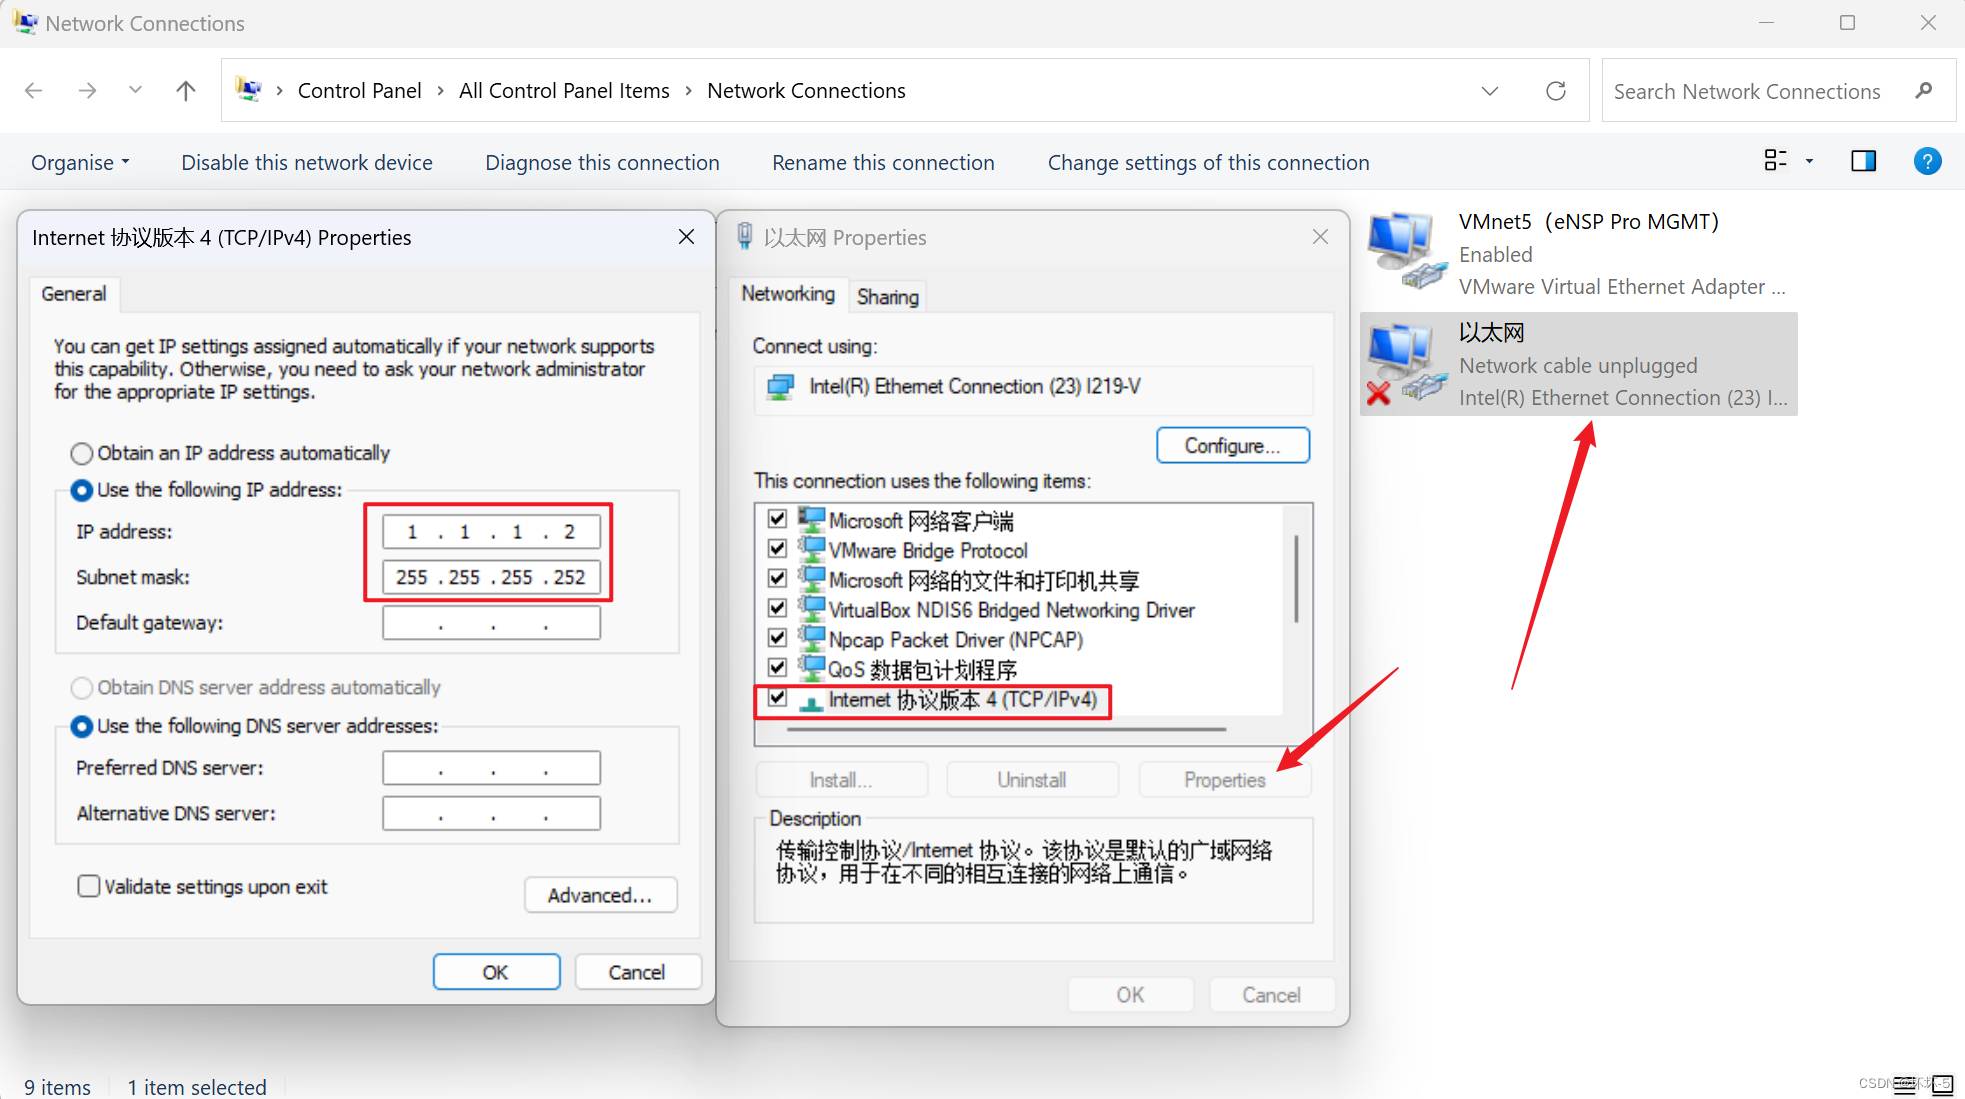Screen dimensions: 1965x1099
Task: Click the address bar location icon
Action: click(249, 90)
